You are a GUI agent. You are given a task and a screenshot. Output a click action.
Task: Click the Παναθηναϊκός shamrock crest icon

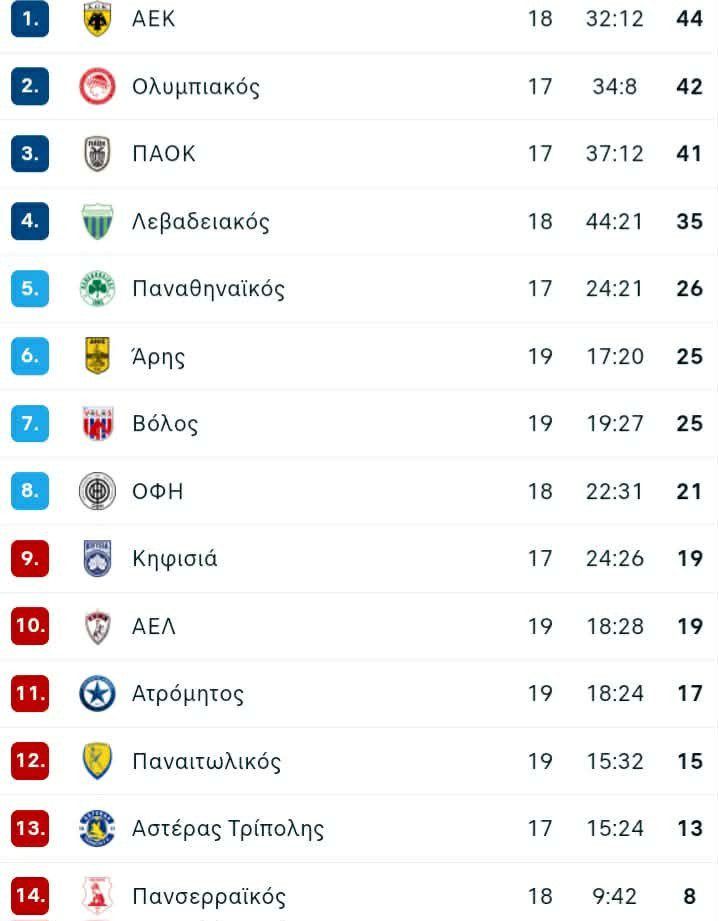pyautogui.click(x=97, y=289)
